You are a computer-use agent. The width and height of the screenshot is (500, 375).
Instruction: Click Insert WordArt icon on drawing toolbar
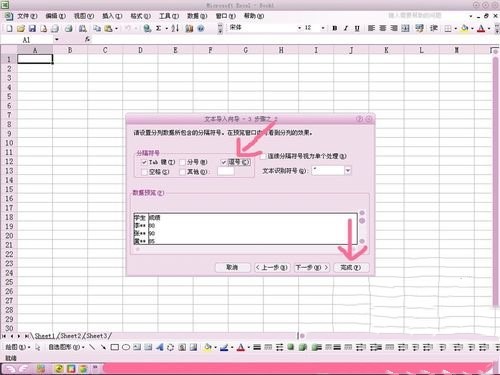pyautogui.click(x=160, y=347)
